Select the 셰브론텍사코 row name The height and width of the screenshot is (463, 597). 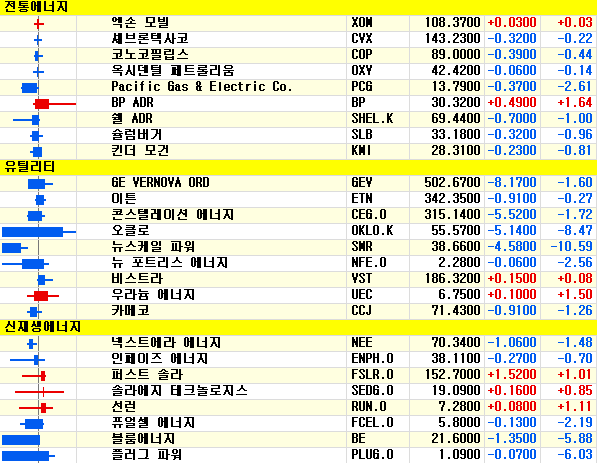(150, 39)
